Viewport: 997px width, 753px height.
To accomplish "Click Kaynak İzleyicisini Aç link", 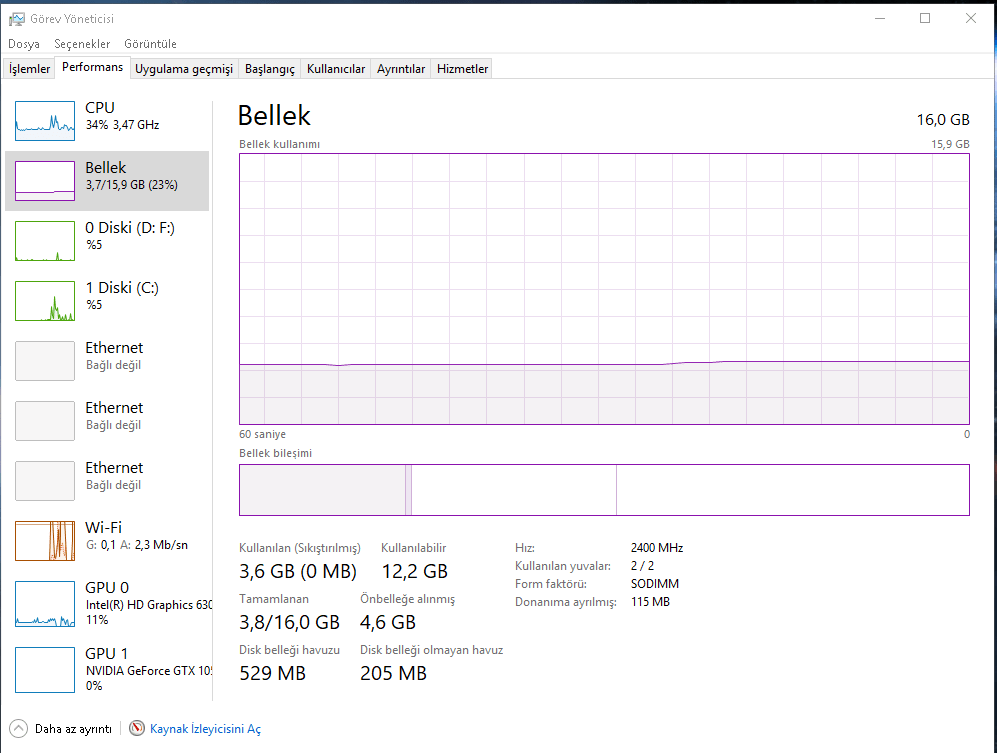I will (x=205, y=729).
